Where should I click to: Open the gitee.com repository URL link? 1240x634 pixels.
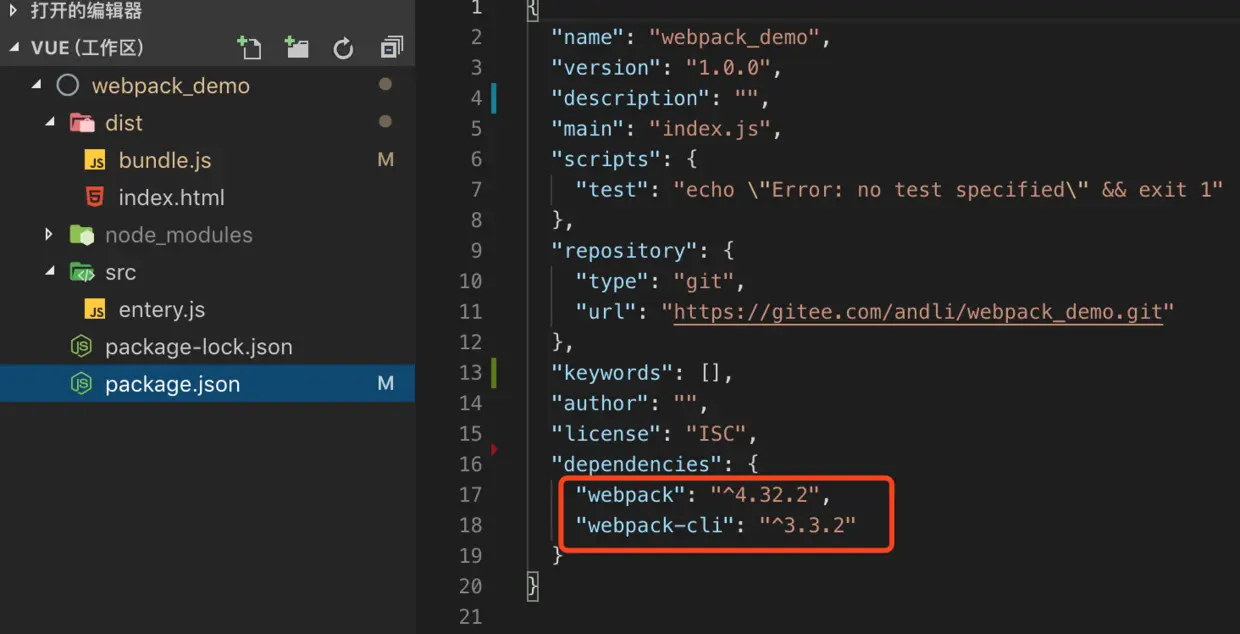(x=918, y=311)
